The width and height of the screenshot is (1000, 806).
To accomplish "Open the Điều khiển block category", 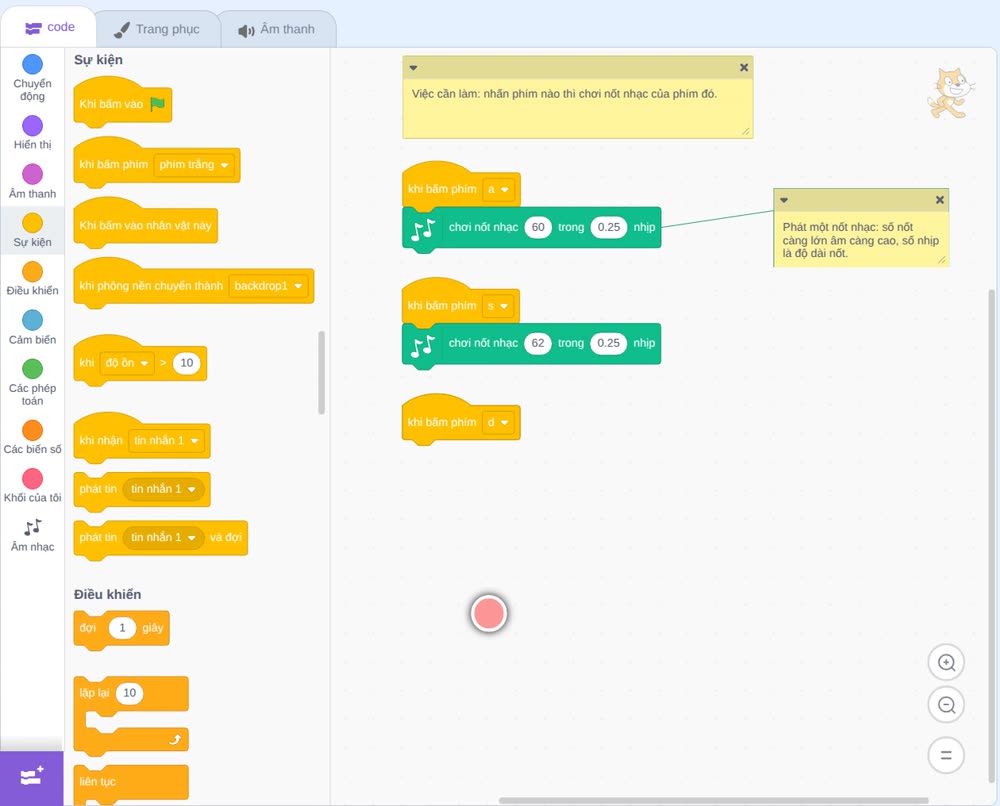I will tap(32, 279).
